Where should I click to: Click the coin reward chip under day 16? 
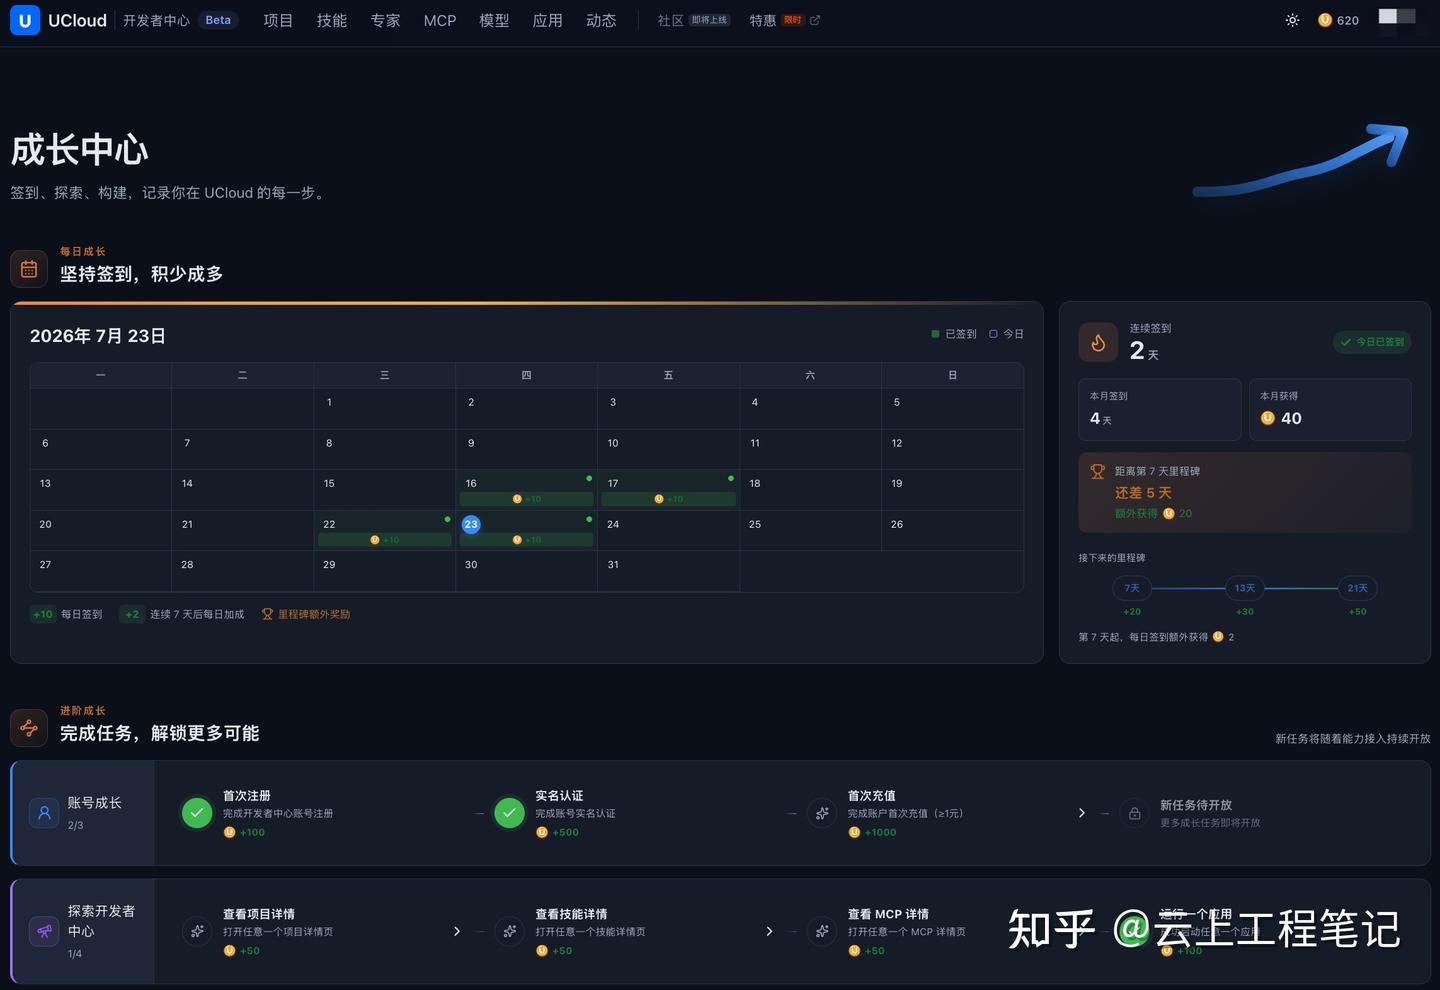click(526, 499)
